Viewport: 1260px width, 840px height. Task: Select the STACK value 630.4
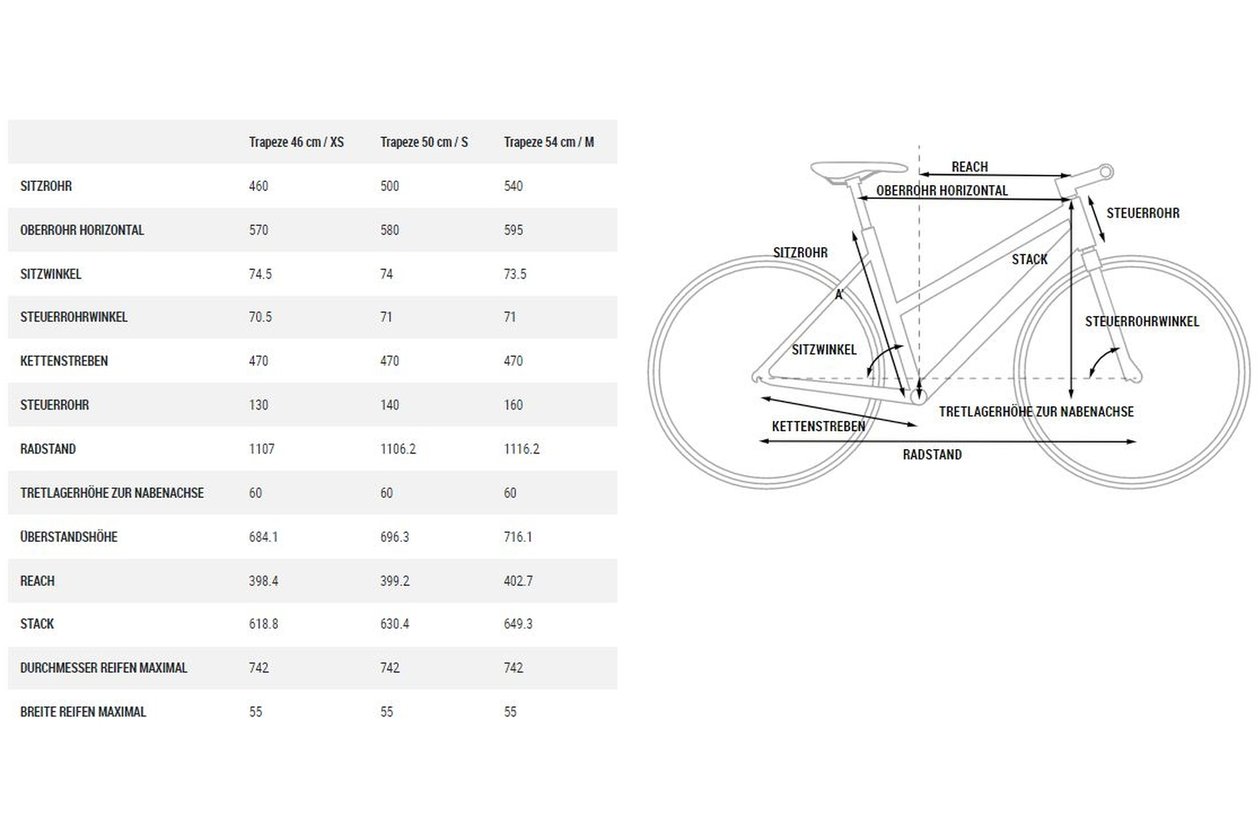[397, 624]
